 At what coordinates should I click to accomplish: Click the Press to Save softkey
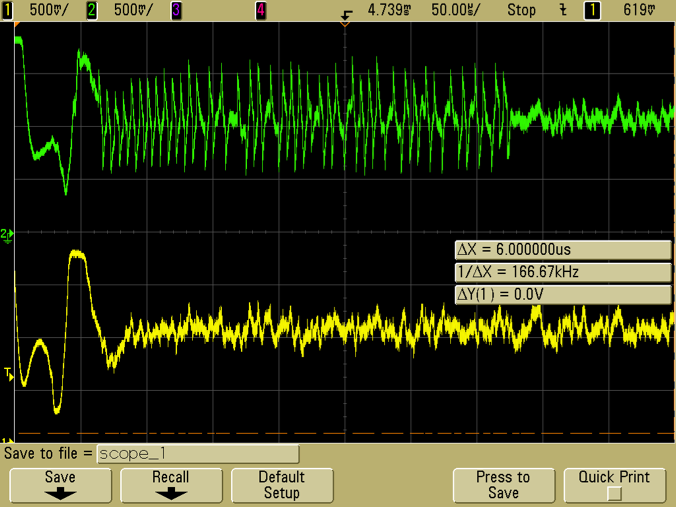(504, 485)
